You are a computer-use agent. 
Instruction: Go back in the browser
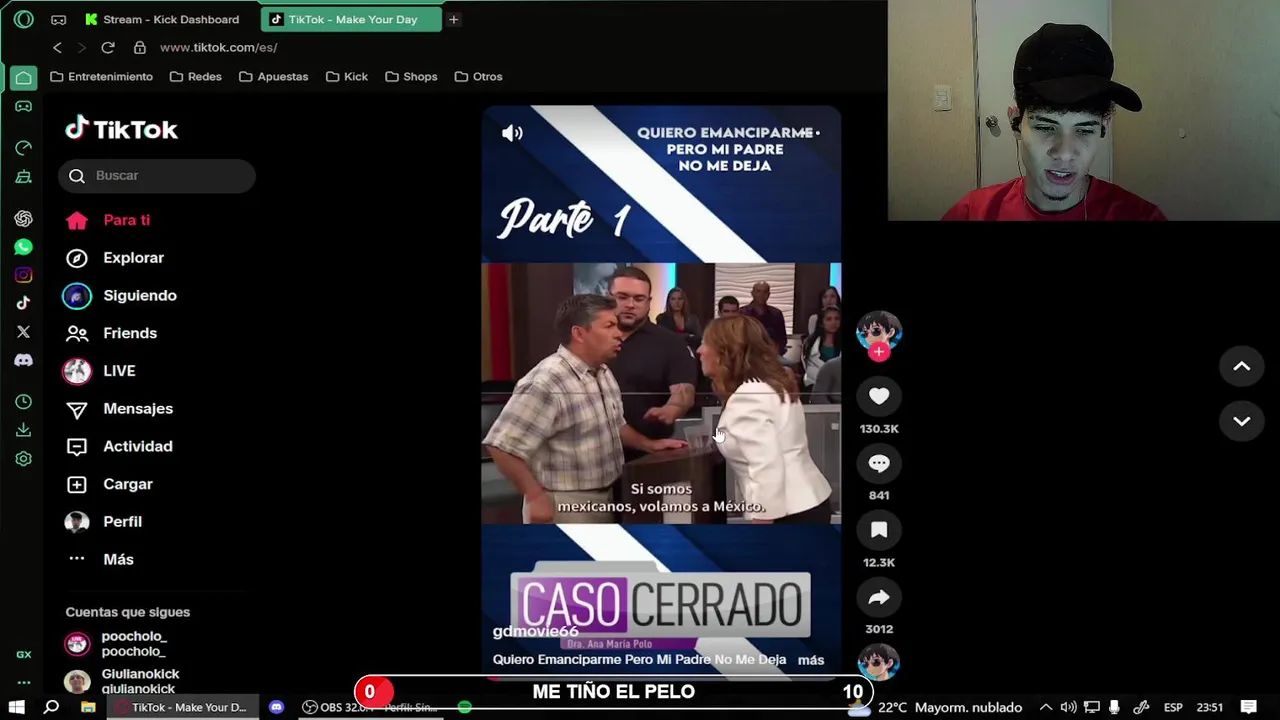[x=57, y=47]
